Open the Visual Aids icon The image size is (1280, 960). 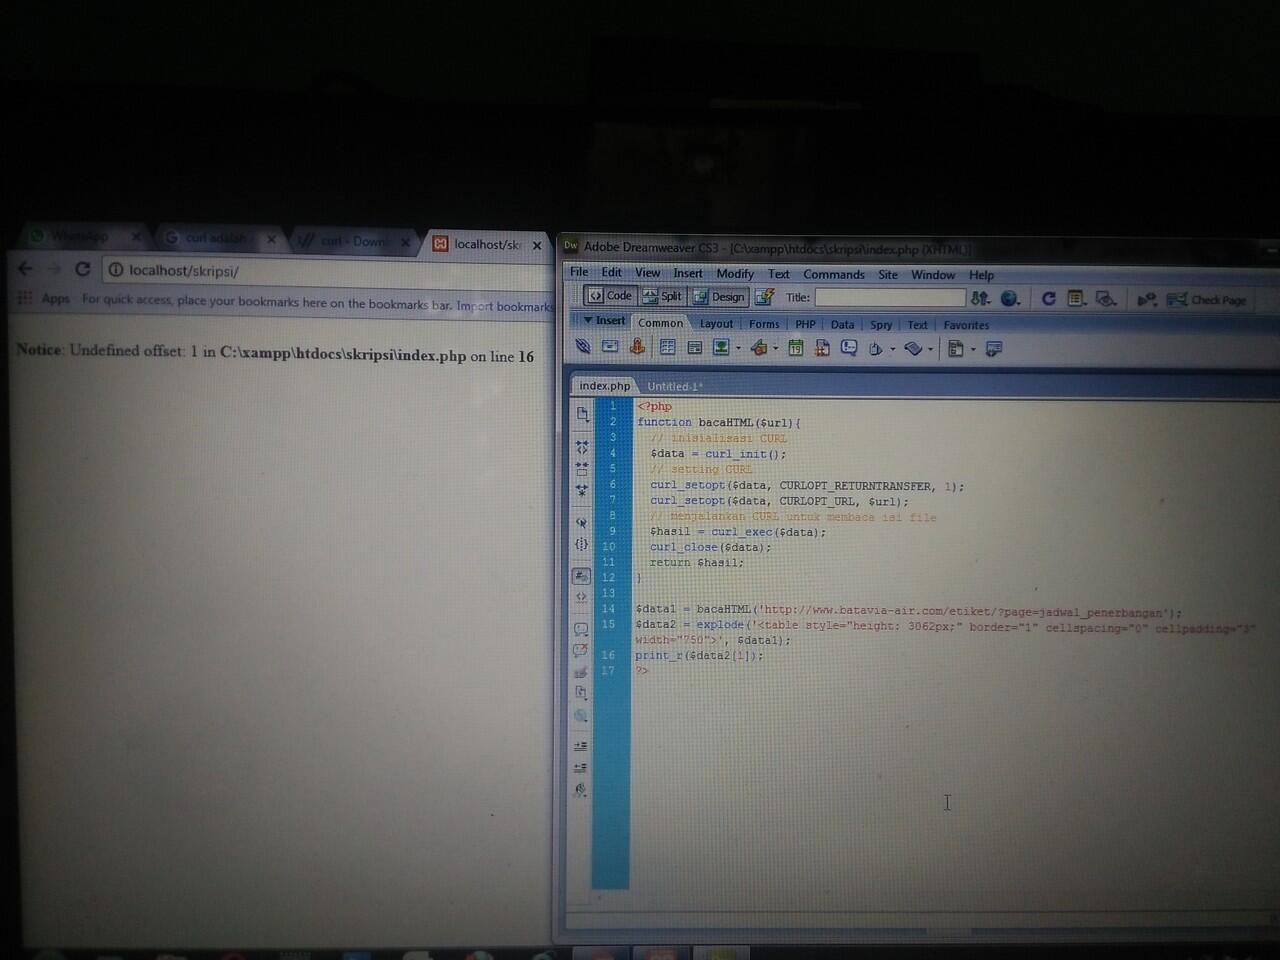pyautogui.click(x=1105, y=298)
